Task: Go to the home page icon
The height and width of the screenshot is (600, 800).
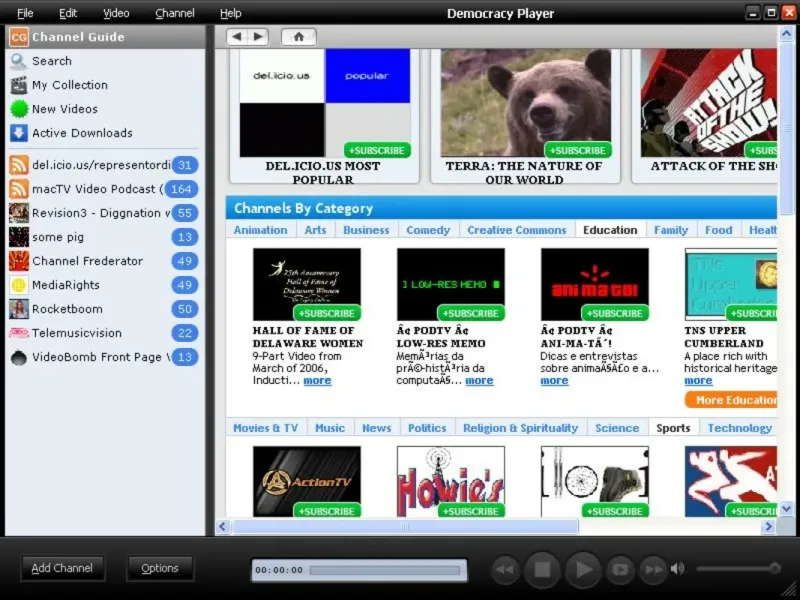Action: (299, 37)
